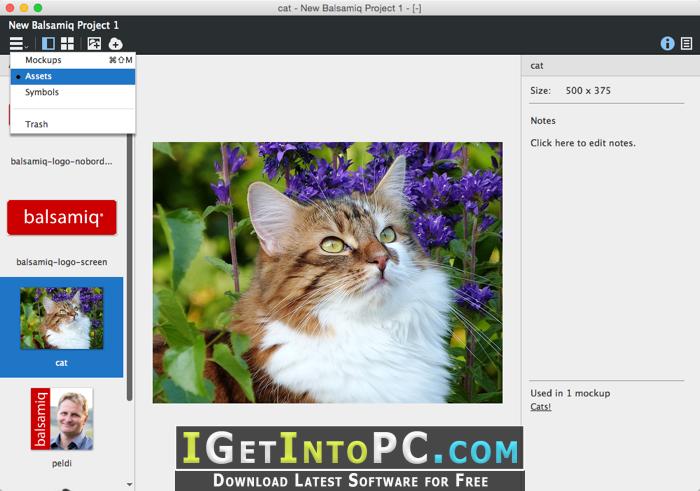Click the cat title in inspector
This screenshot has height=491, width=700.
point(537,66)
